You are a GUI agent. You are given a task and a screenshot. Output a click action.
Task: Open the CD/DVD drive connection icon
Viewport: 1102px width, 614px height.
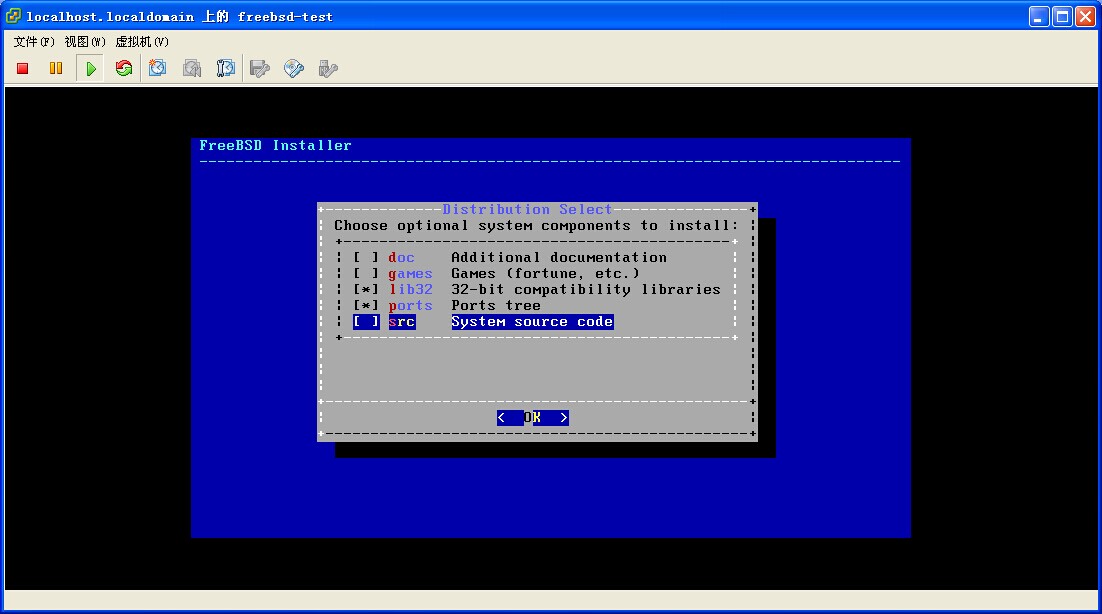tap(294, 69)
